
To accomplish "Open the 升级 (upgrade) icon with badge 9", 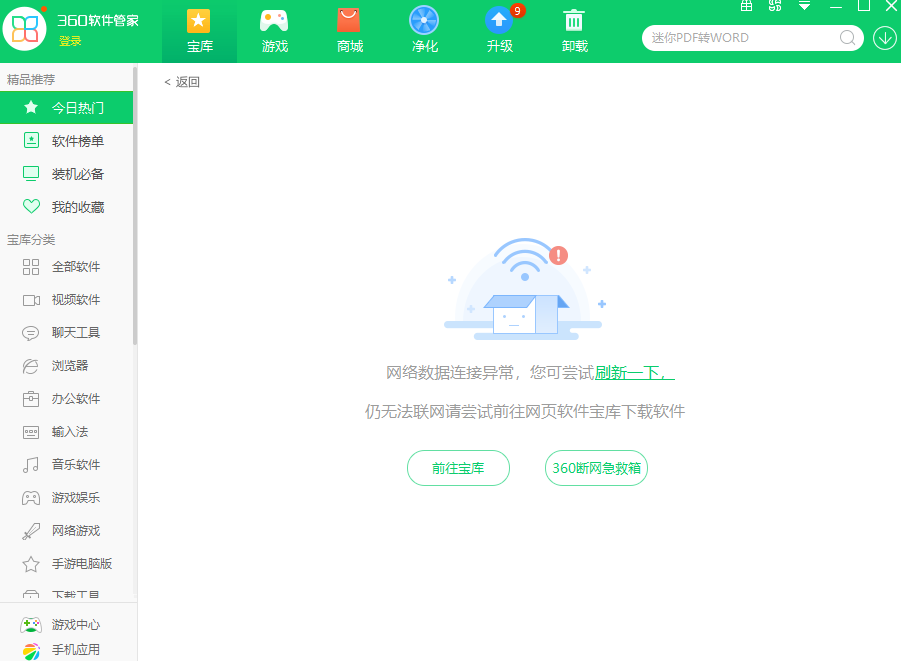I will click(499, 30).
